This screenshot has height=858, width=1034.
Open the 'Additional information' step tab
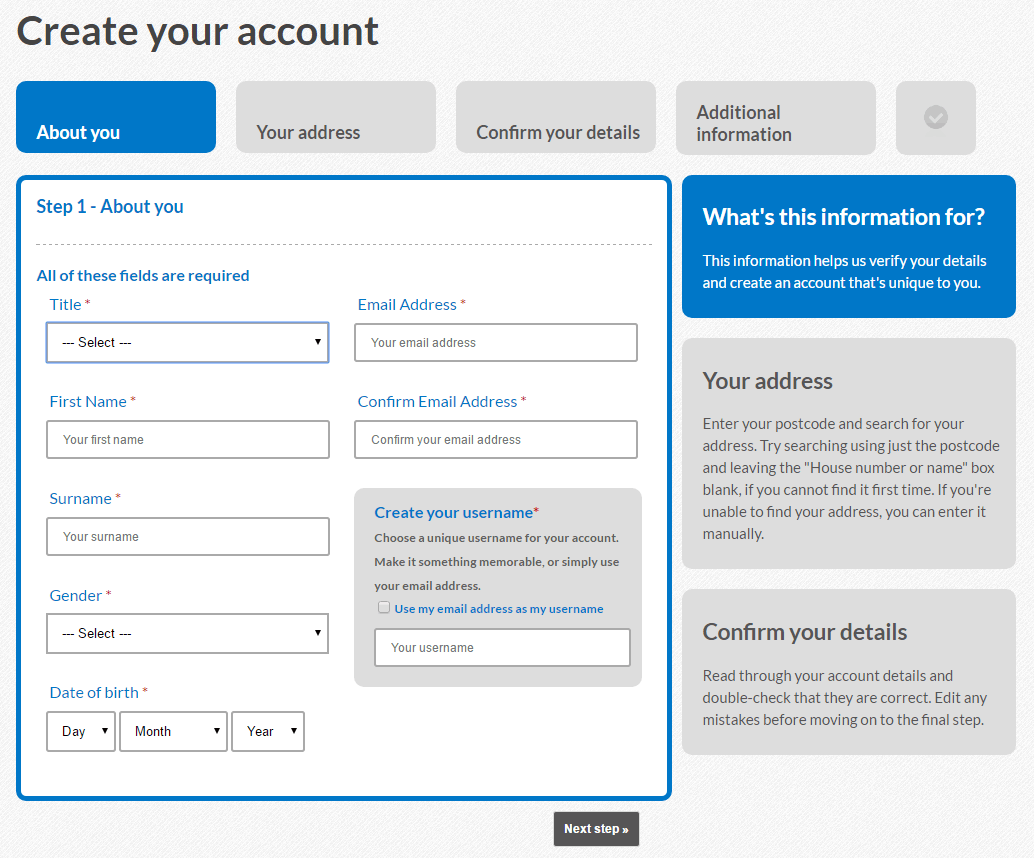(776, 118)
